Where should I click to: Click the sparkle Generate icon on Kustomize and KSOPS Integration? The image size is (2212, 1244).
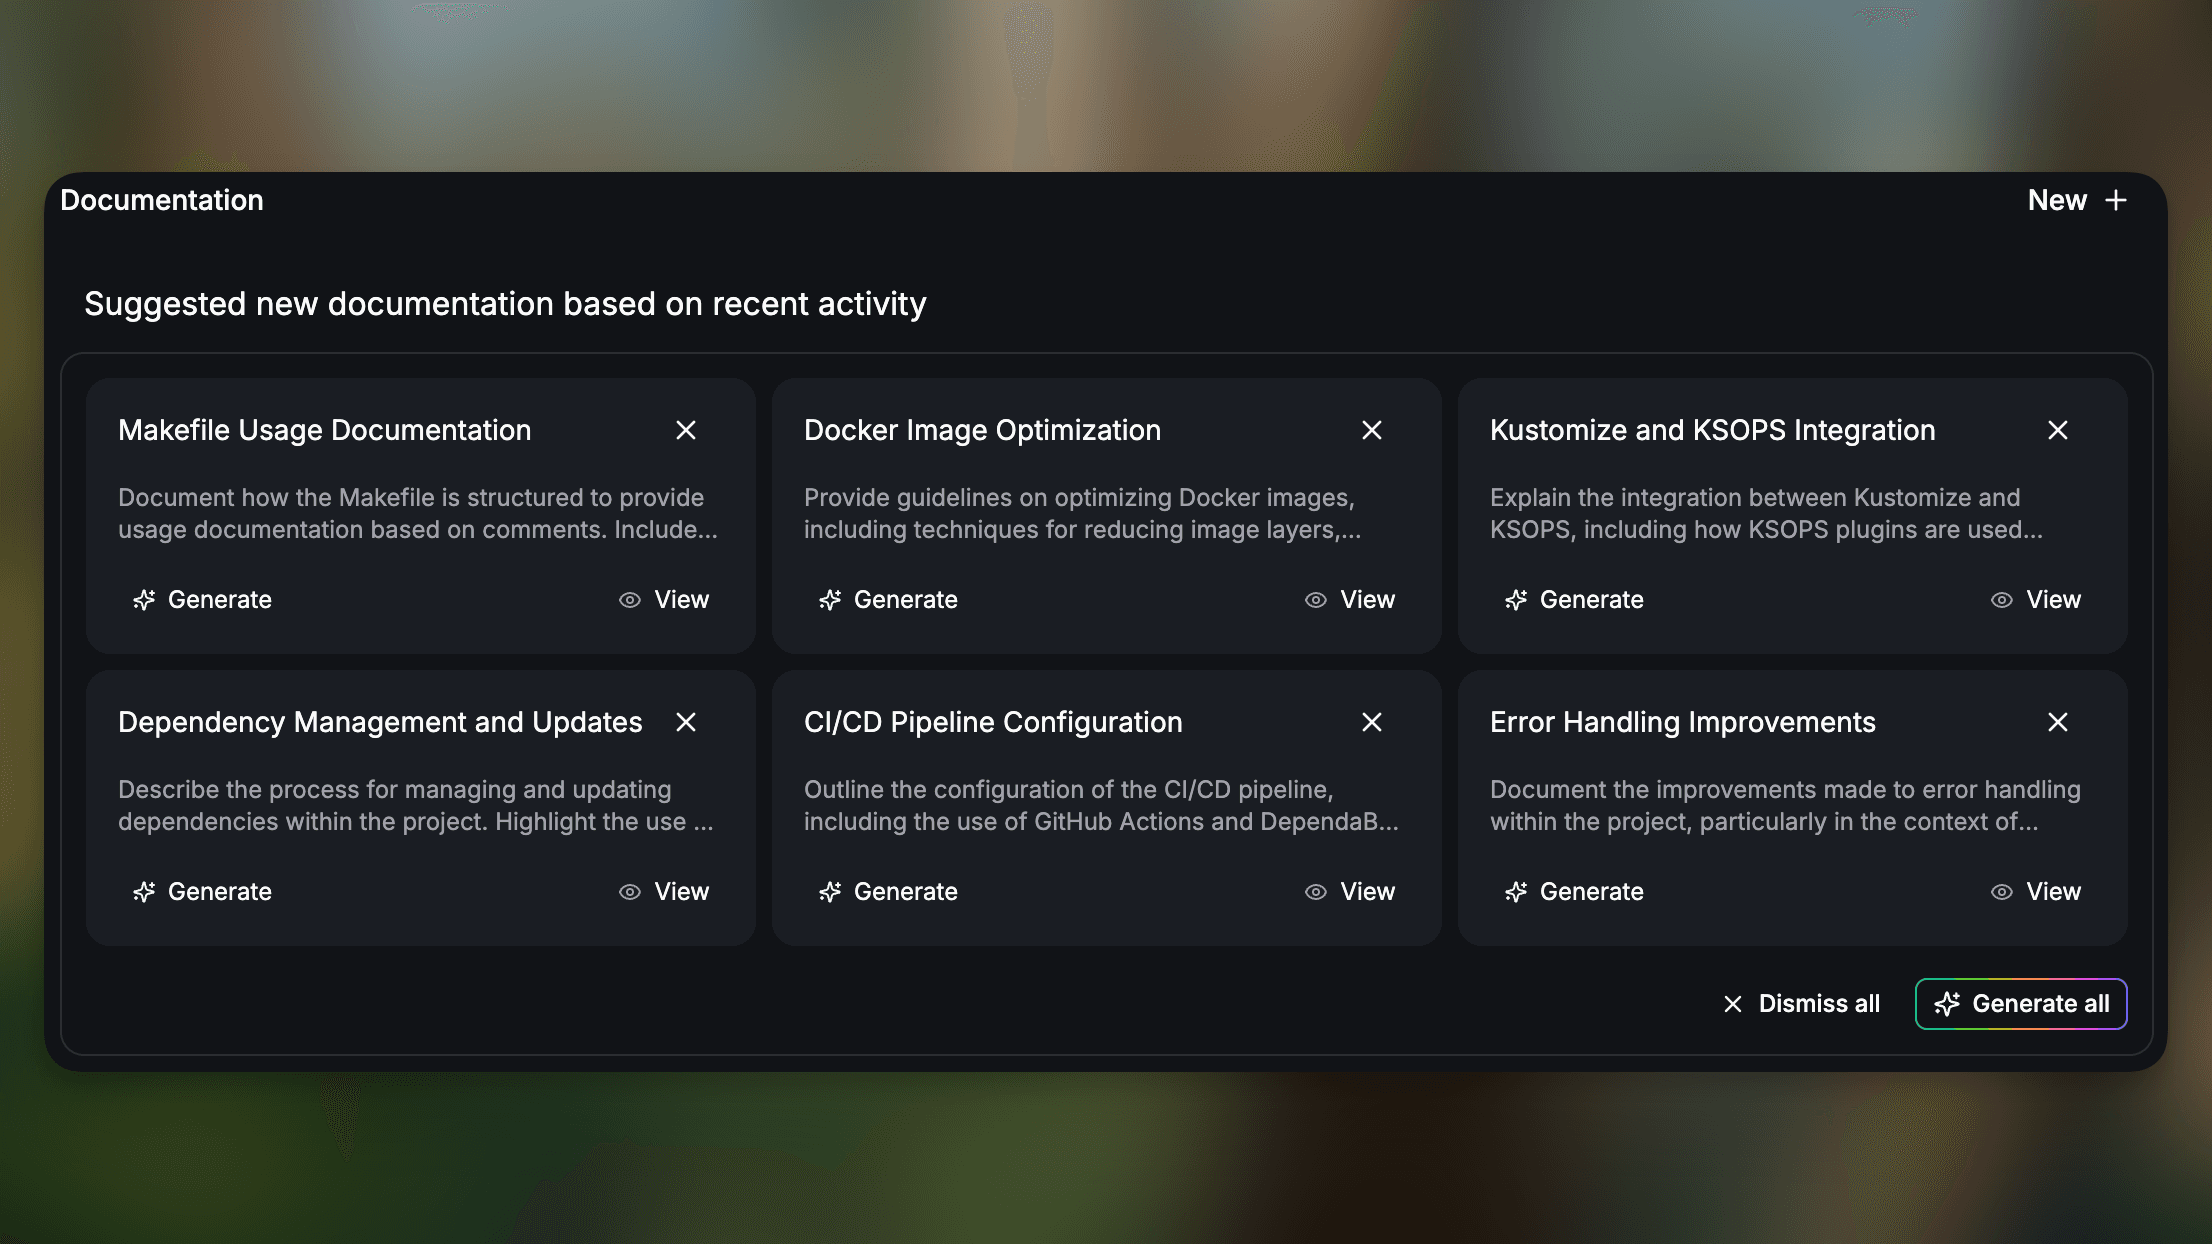click(1516, 600)
